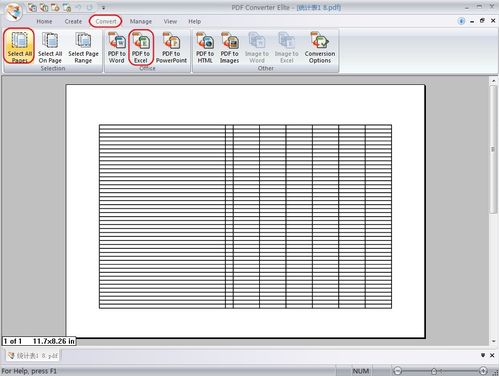Click the zoom out minus button
This screenshot has height=376, width=499.
tap(397, 371)
